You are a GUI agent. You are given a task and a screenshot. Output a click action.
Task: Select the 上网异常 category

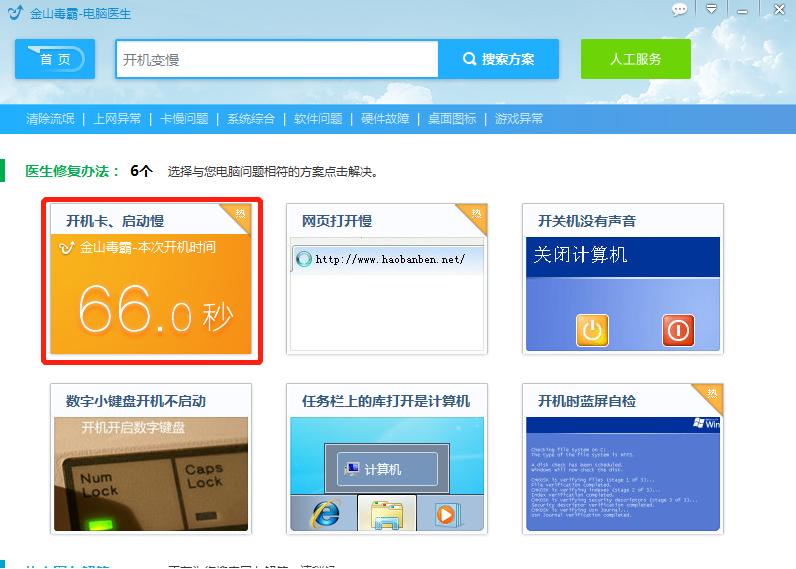pos(117,119)
